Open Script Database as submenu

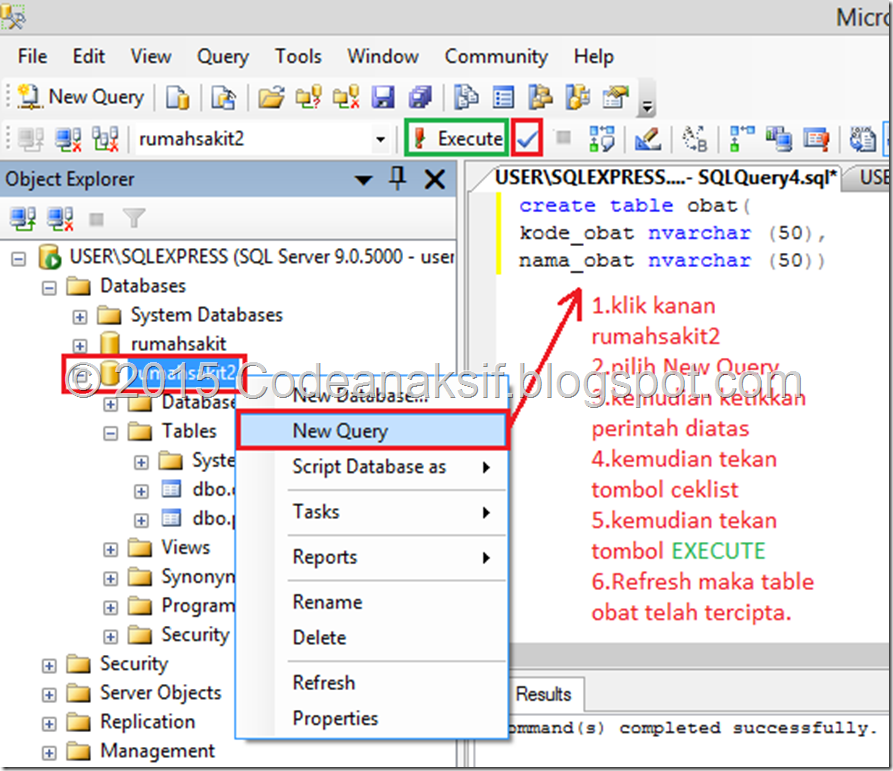371,467
